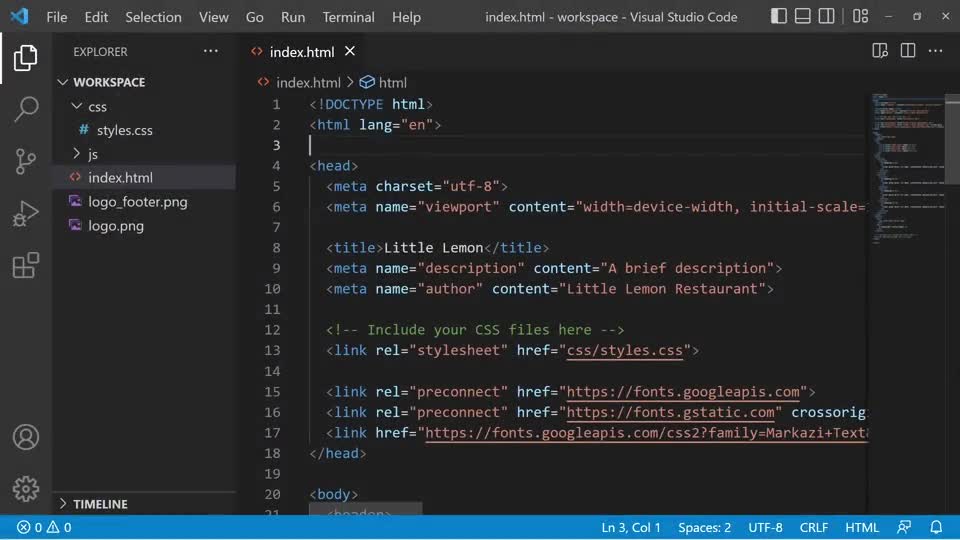This screenshot has height=540, width=960.
Task: Toggle the bottom panel layout button
Action: tap(802, 17)
